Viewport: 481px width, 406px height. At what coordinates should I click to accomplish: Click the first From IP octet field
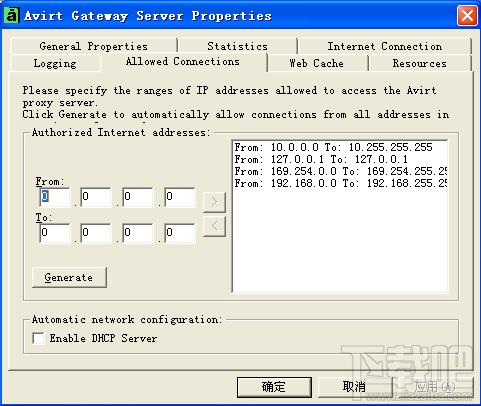click(55, 197)
